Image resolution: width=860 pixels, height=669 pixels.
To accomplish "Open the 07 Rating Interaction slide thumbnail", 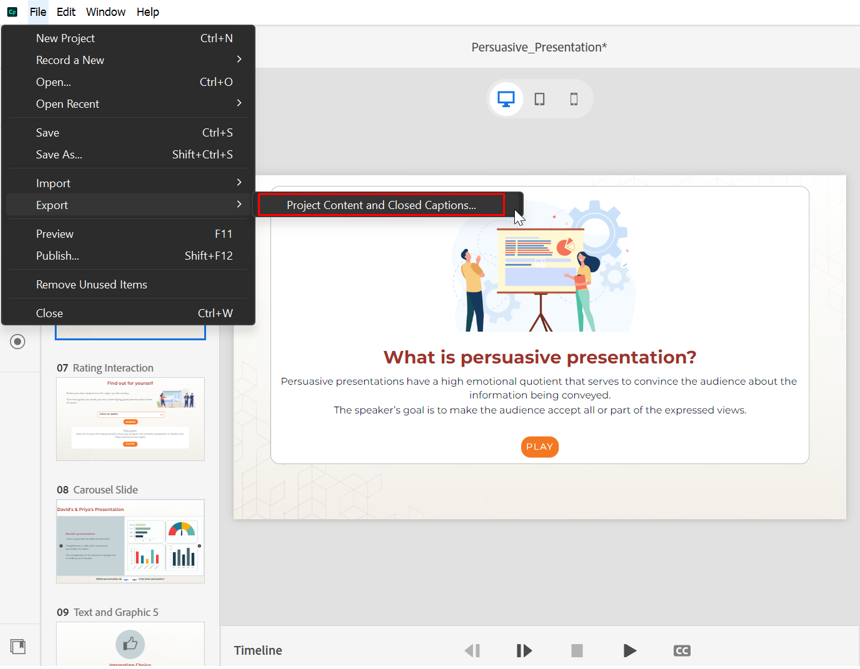I will (130, 419).
